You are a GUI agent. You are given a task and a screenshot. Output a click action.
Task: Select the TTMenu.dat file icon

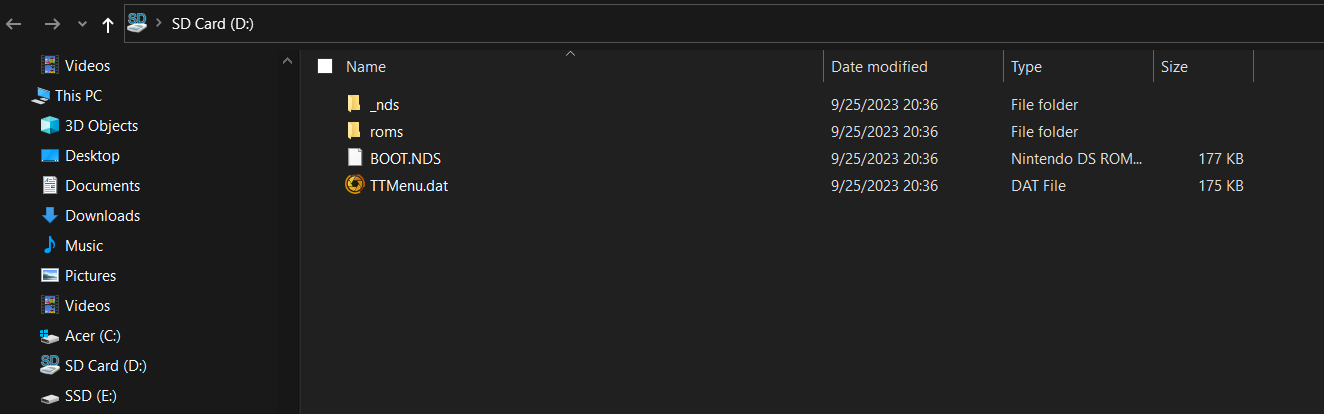pyautogui.click(x=354, y=185)
